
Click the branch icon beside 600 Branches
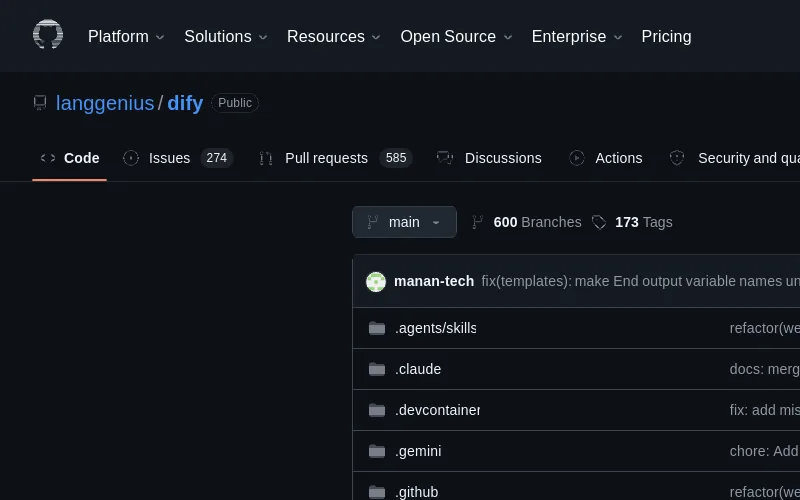pos(478,222)
